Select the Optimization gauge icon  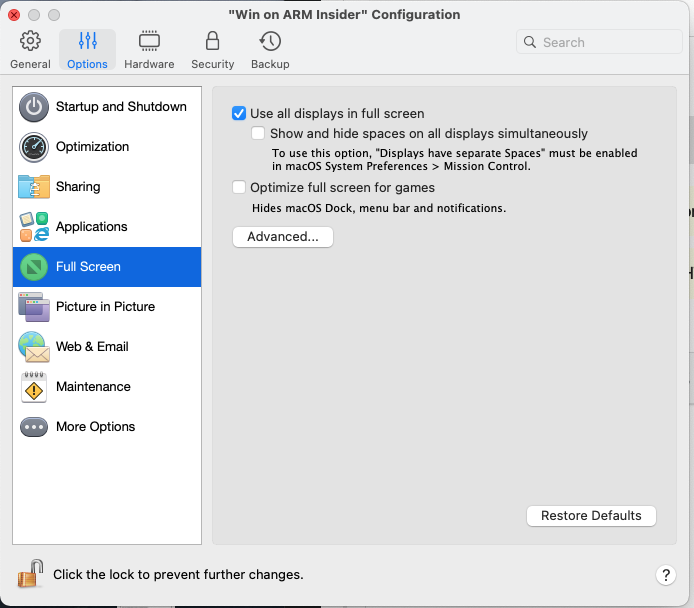pos(34,147)
